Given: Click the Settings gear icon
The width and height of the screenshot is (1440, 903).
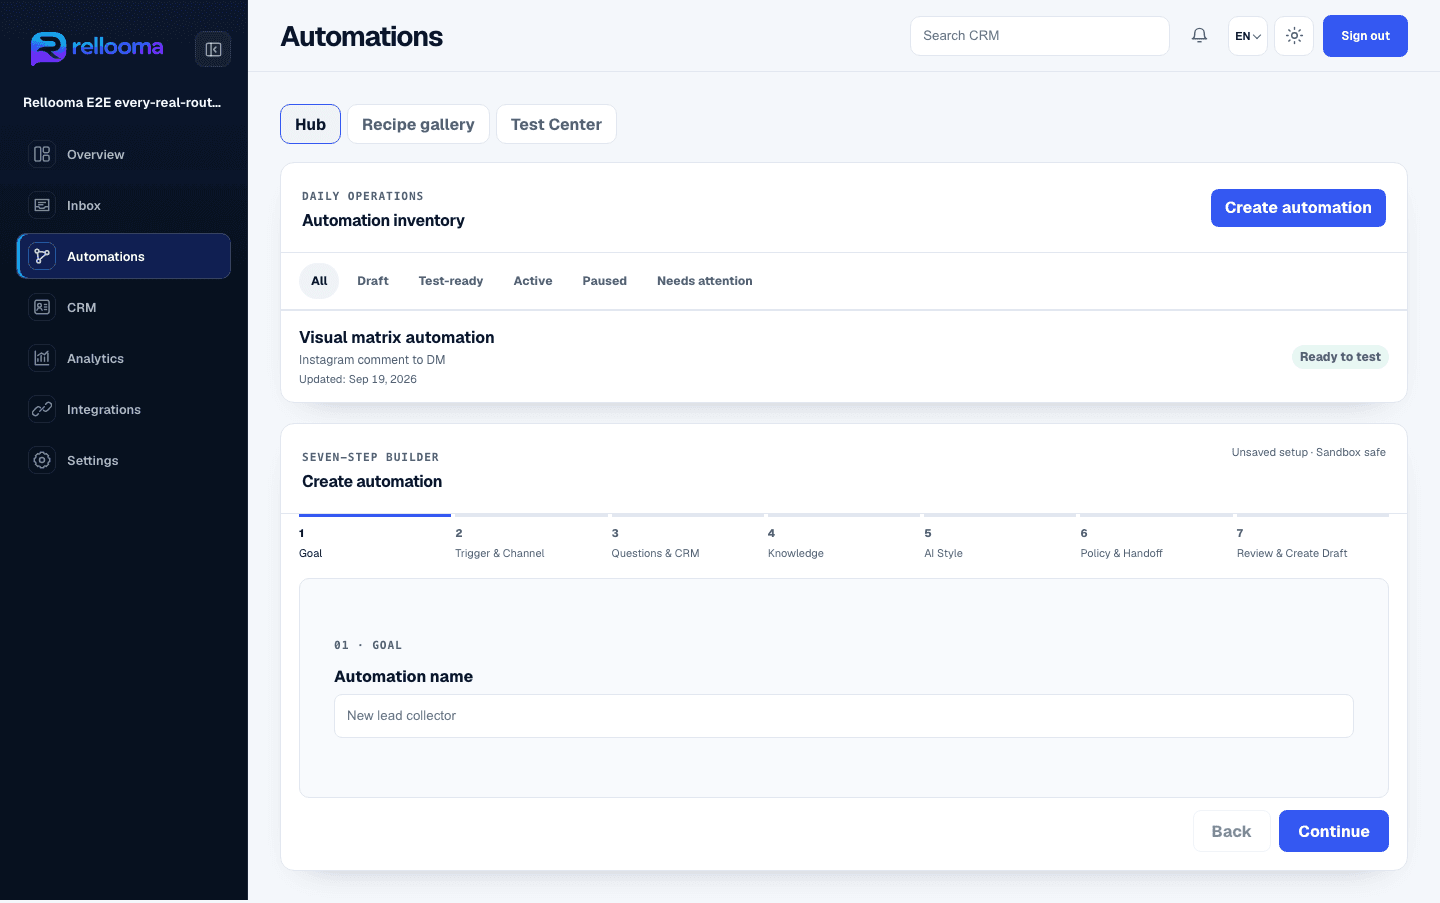Looking at the screenshot, I should [x=42, y=460].
